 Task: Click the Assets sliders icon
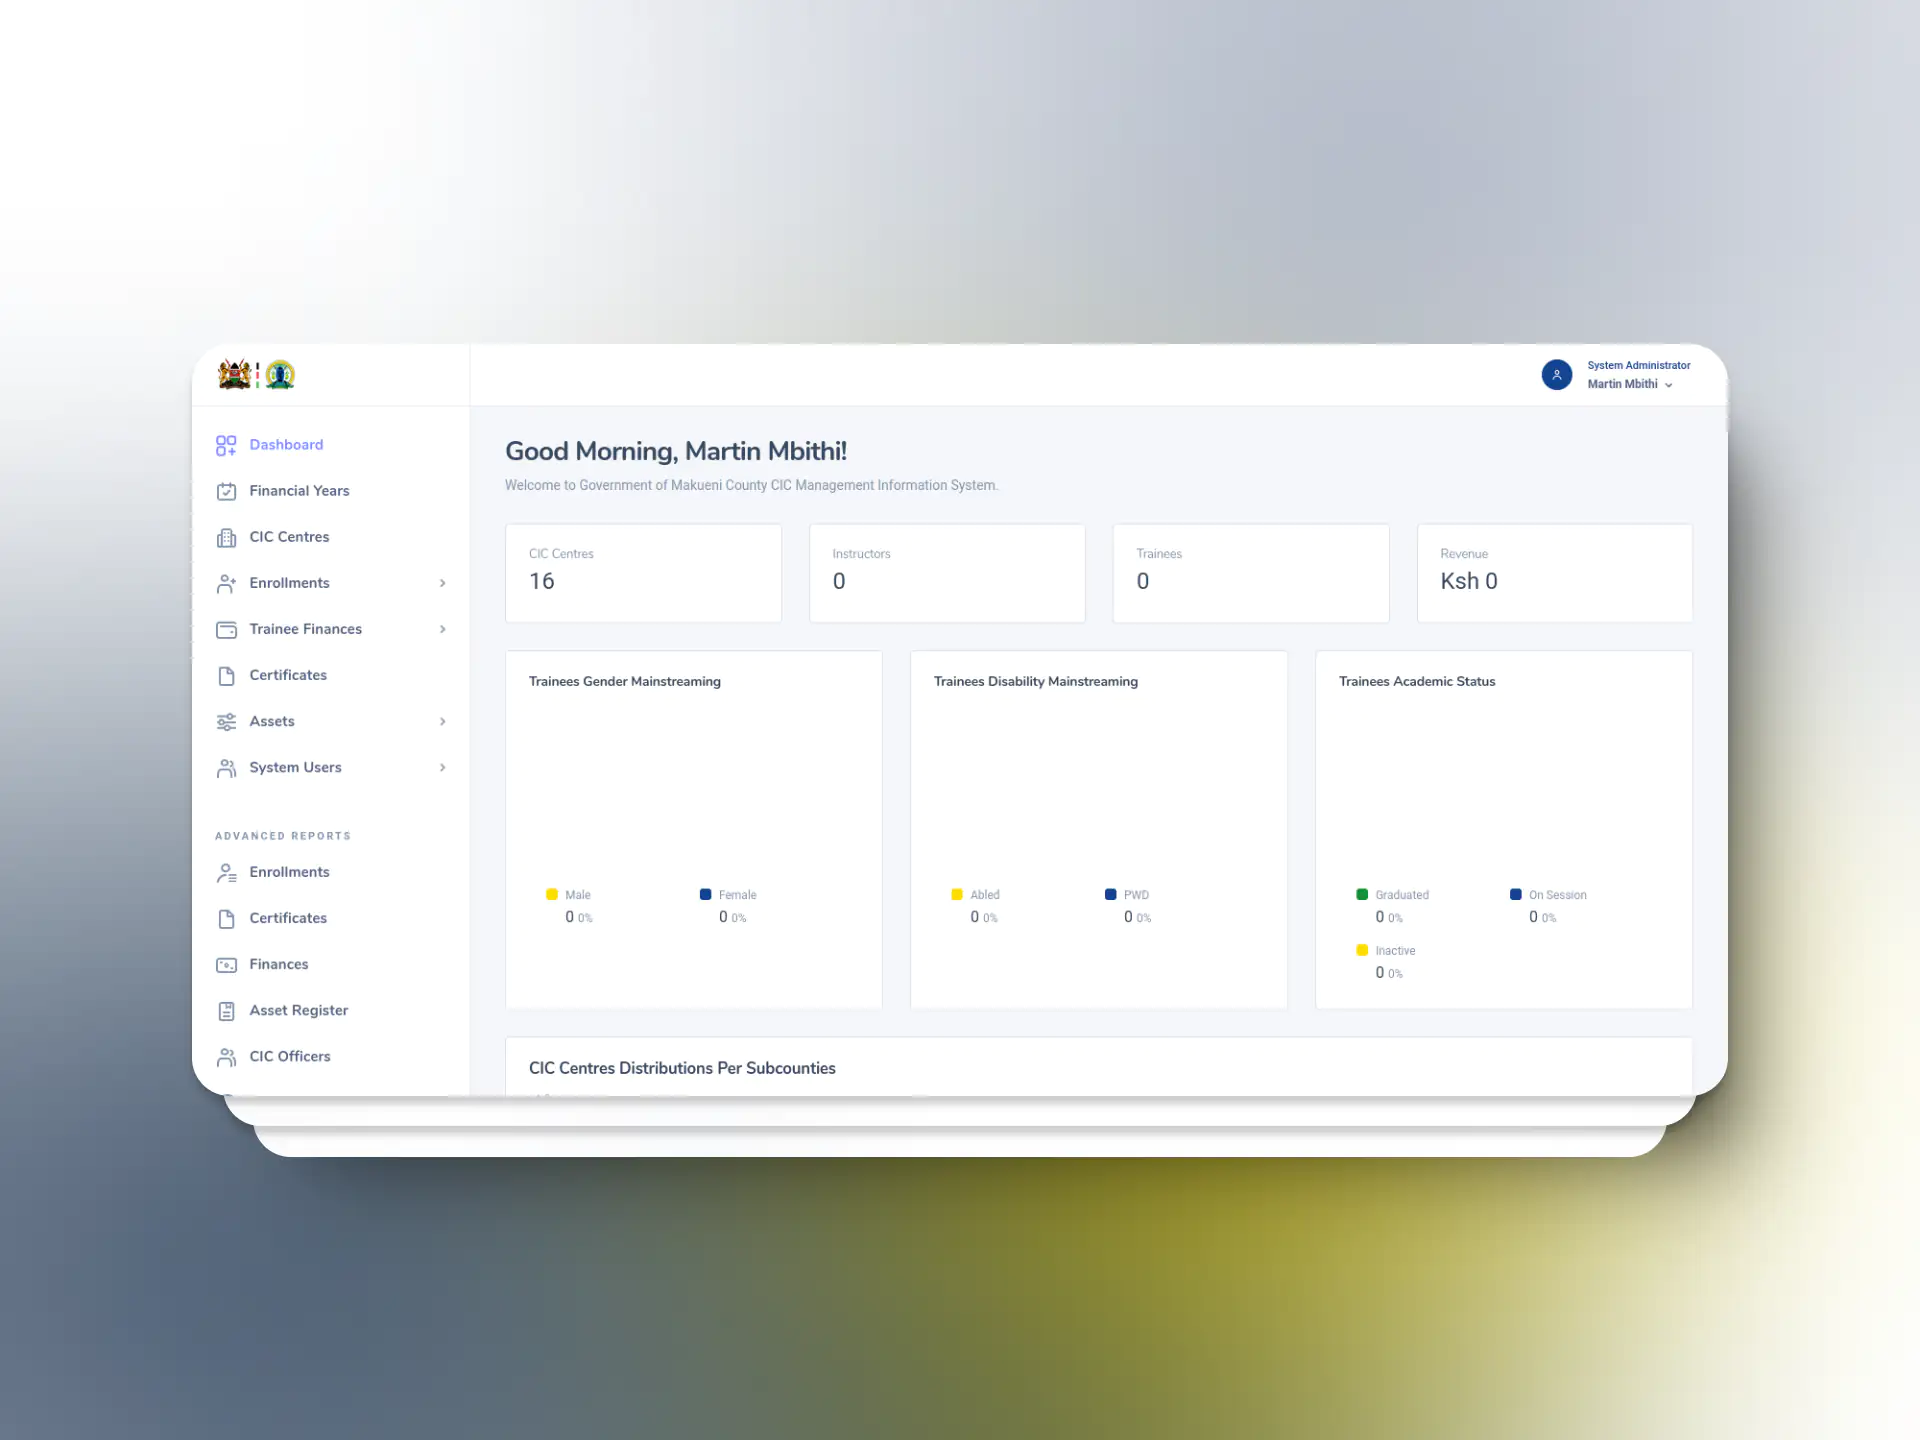tap(226, 722)
